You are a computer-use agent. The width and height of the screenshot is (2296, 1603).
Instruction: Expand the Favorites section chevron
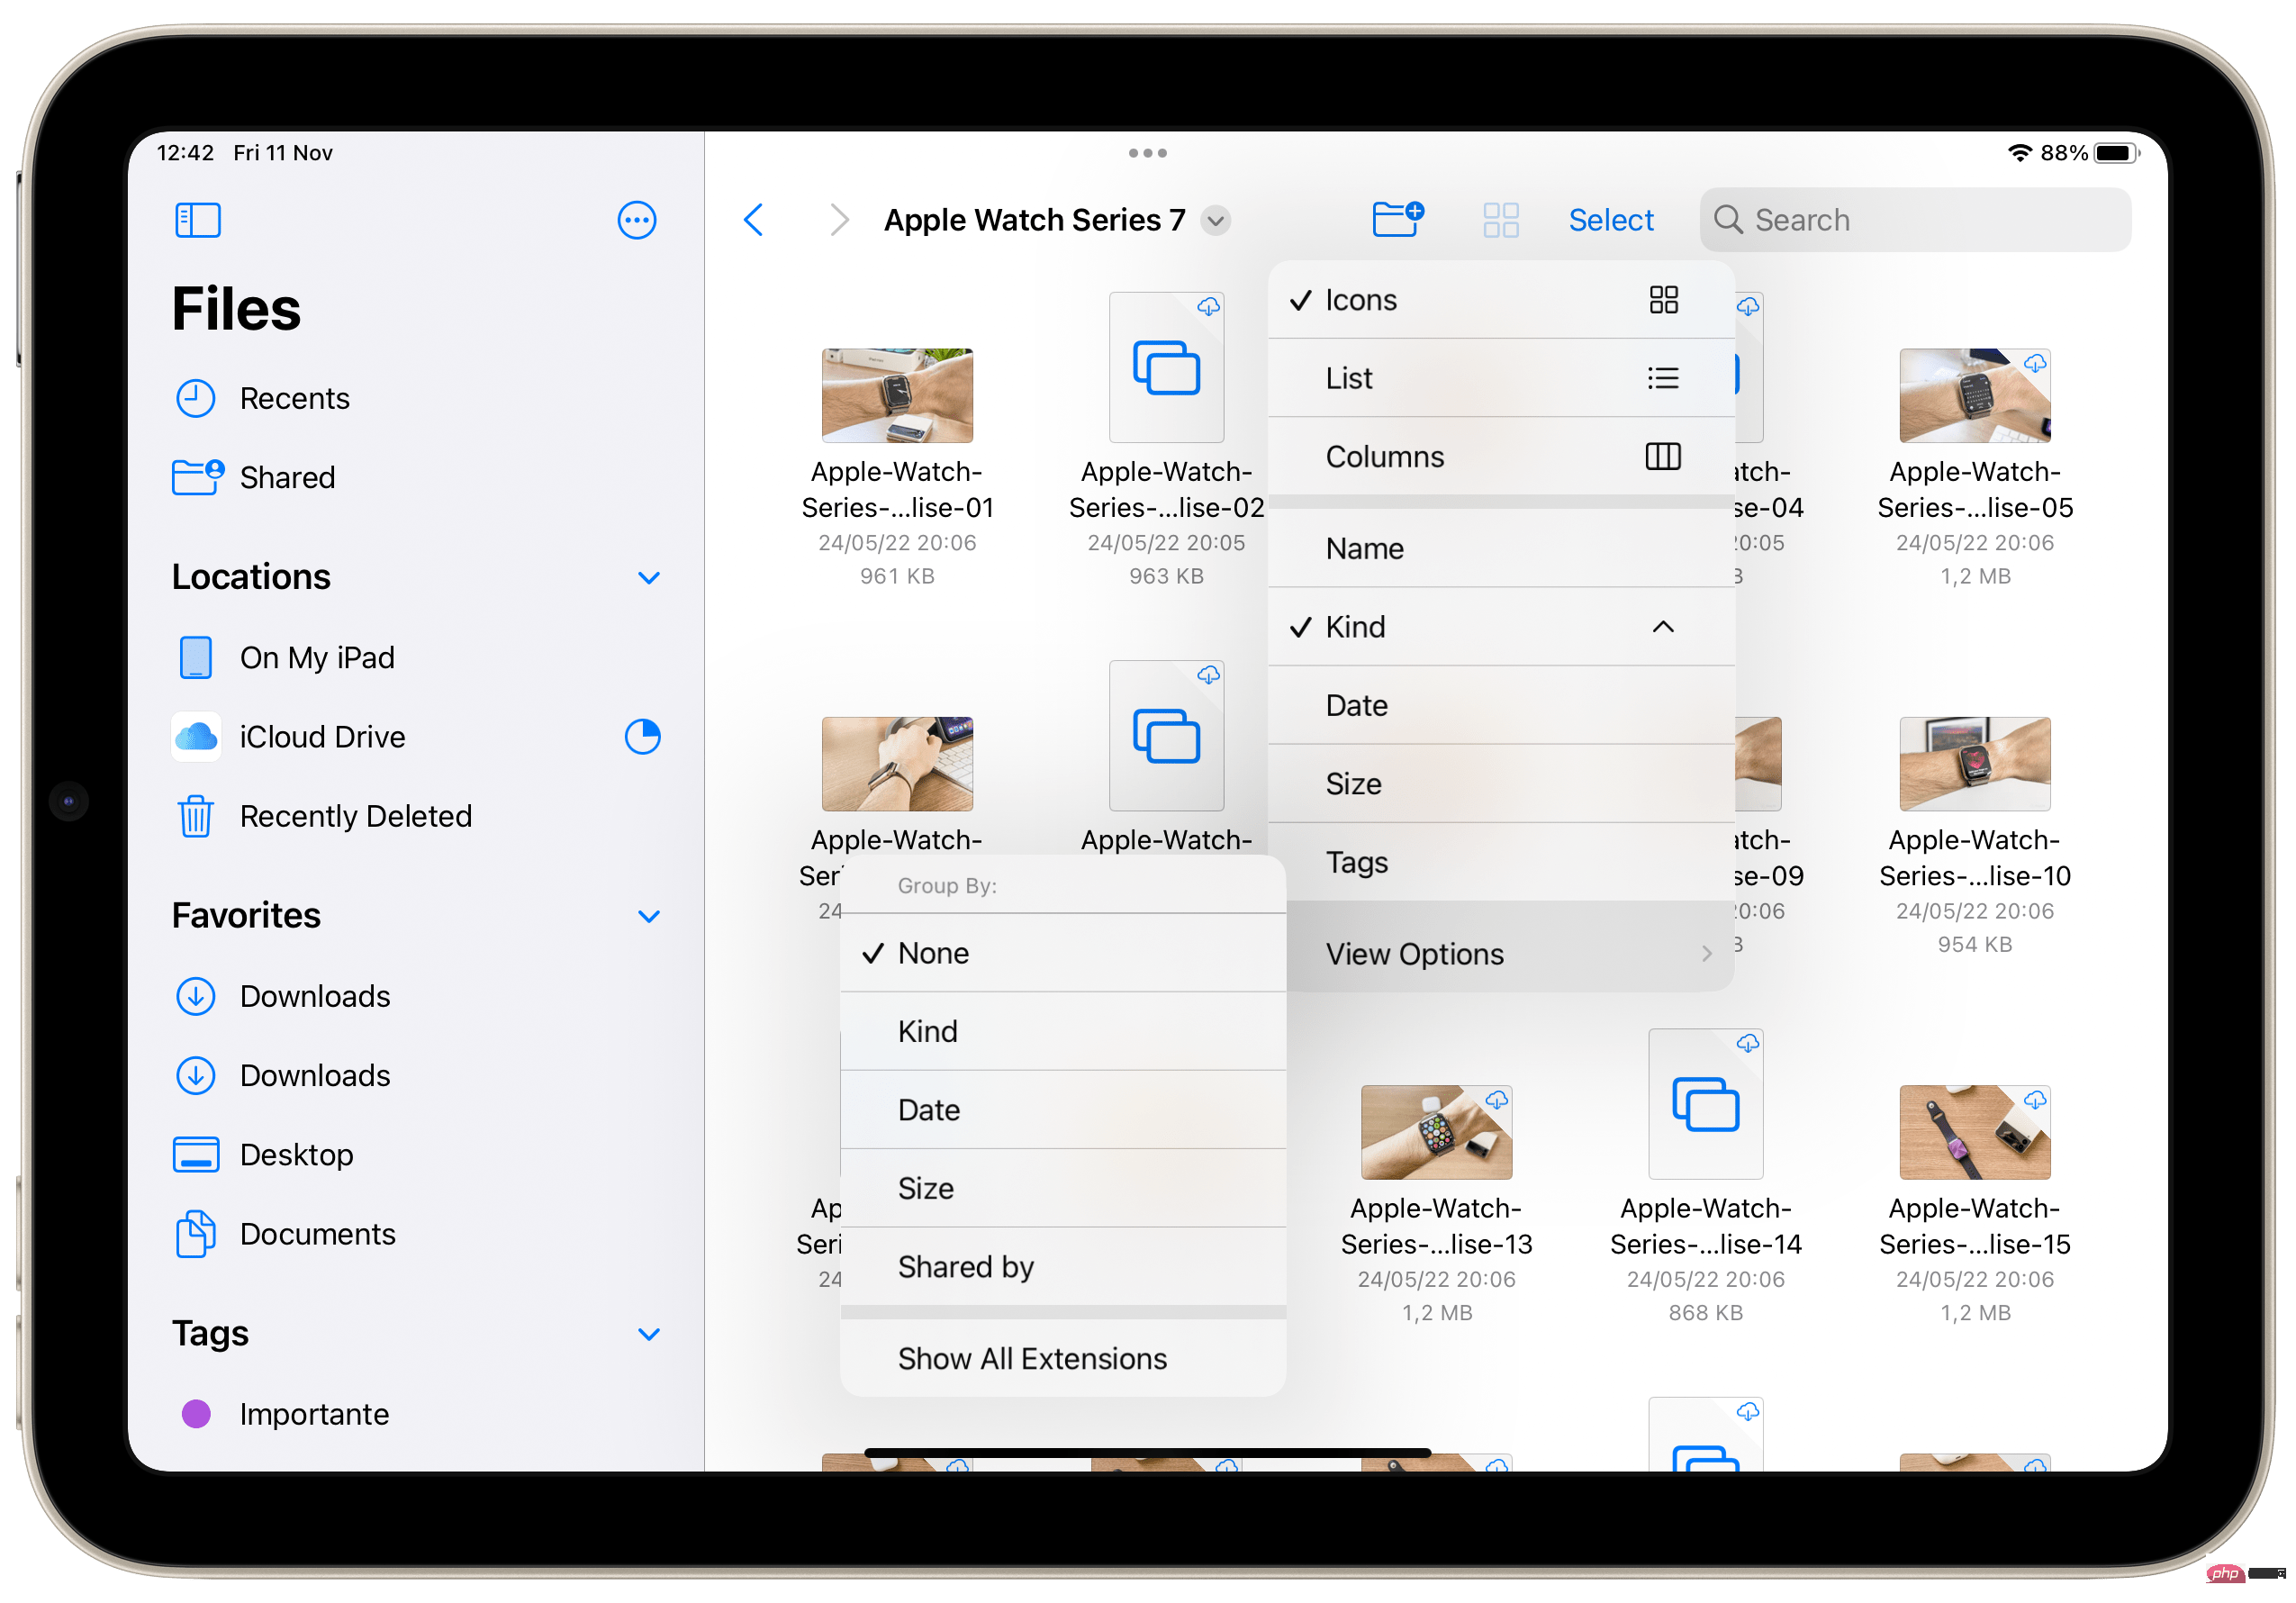[649, 916]
